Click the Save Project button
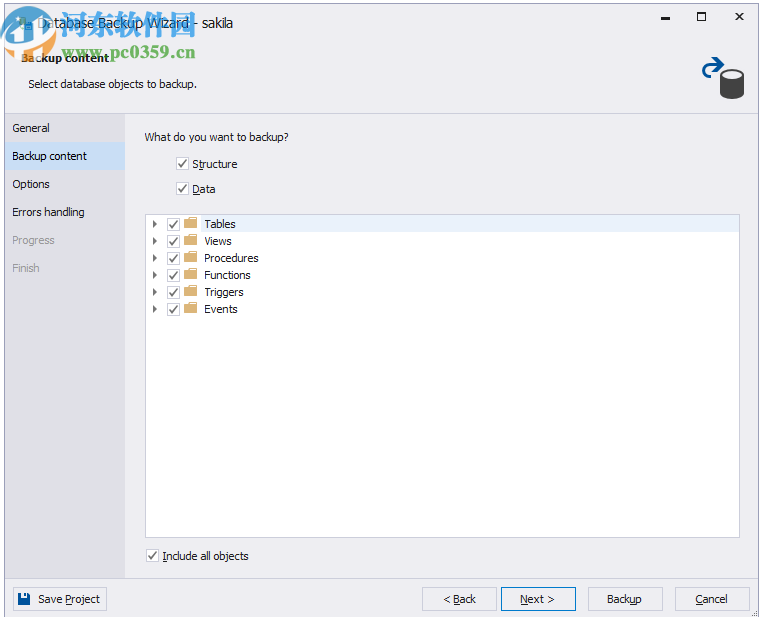 click(x=60, y=599)
